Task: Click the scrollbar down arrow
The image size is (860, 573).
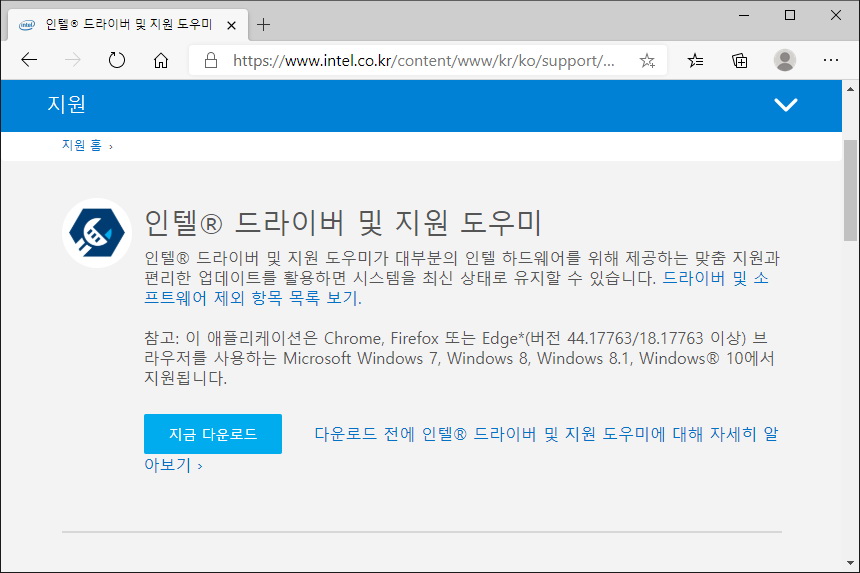Action: click(850, 563)
